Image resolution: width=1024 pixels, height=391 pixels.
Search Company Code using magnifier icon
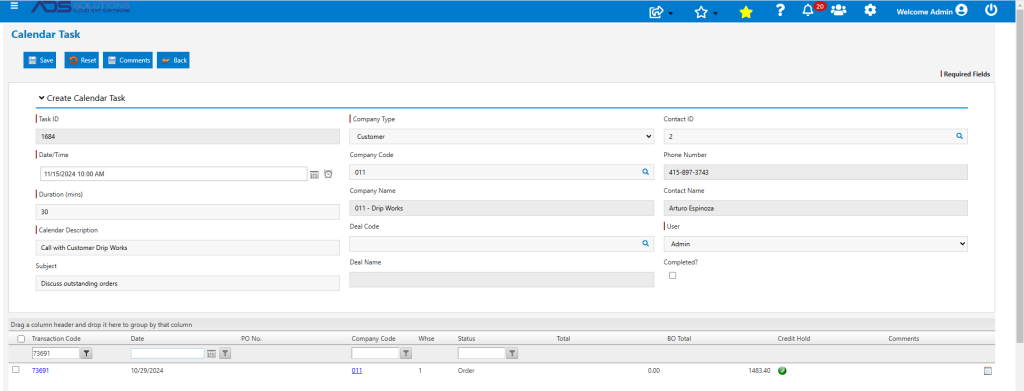pos(645,172)
